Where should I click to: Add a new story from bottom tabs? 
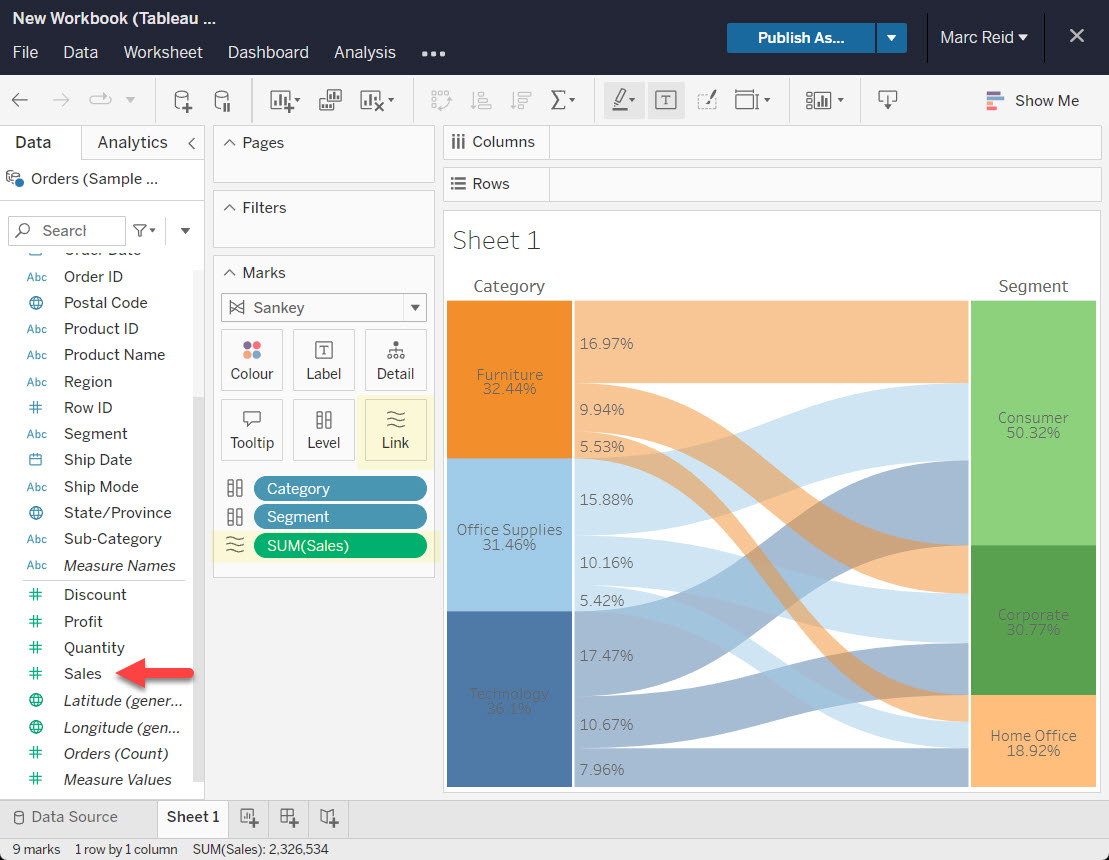point(329,817)
